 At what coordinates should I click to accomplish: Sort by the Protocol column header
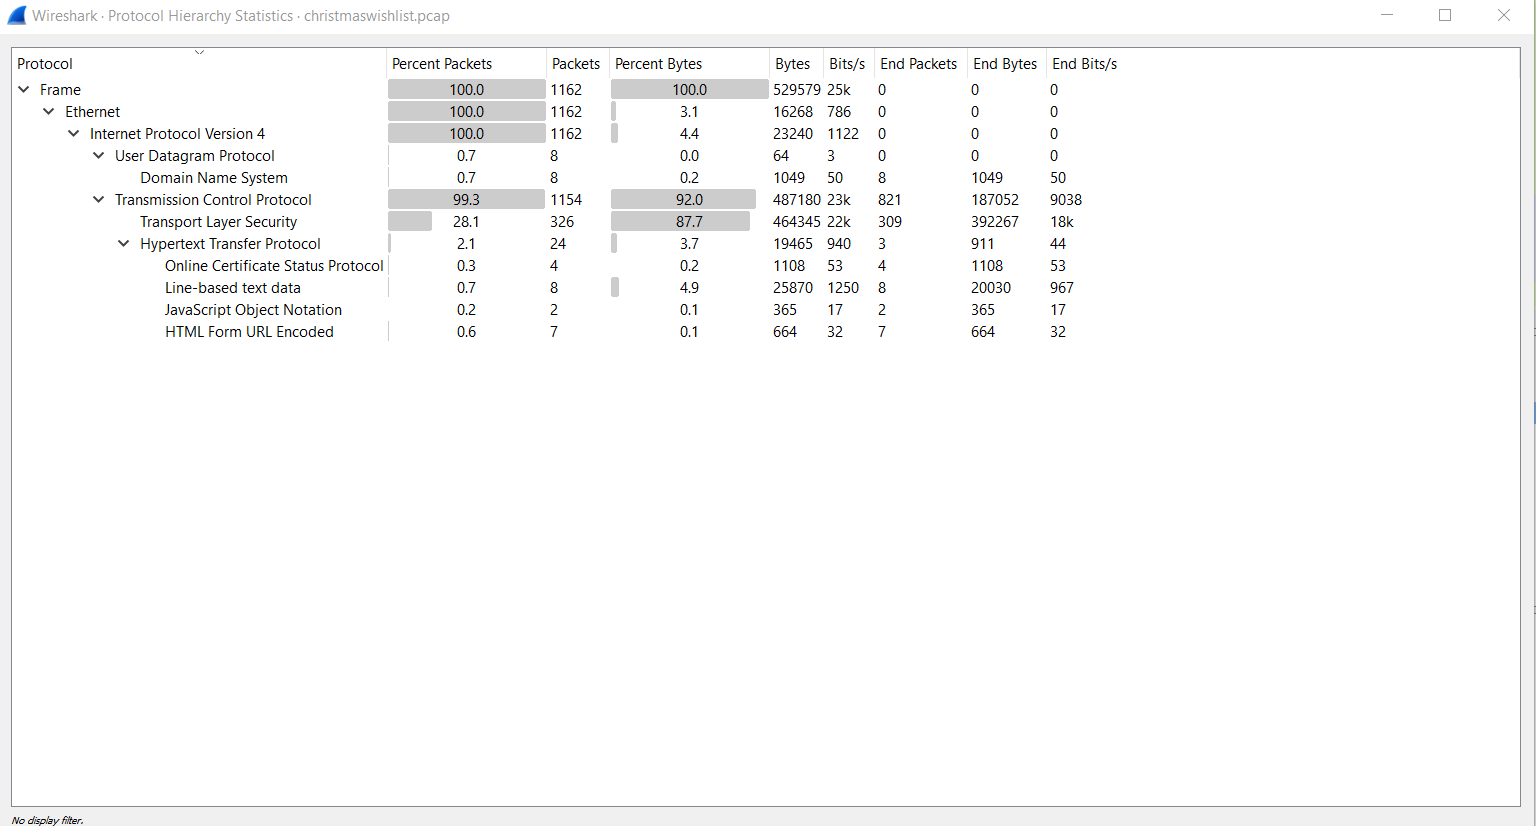tap(199, 64)
